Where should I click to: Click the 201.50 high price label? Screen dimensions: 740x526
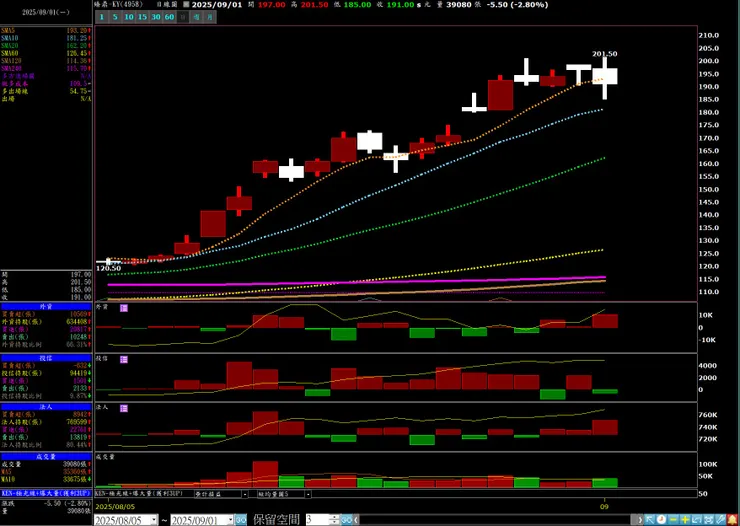tap(605, 54)
